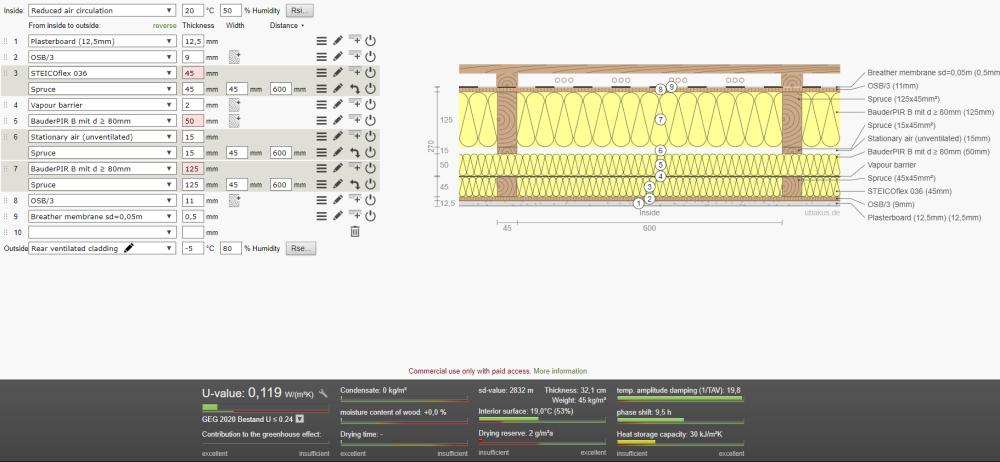This screenshot has width=1000, height=462.
Task: Expand Stationary air (unventilated) dropdown
Action: point(102,137)
